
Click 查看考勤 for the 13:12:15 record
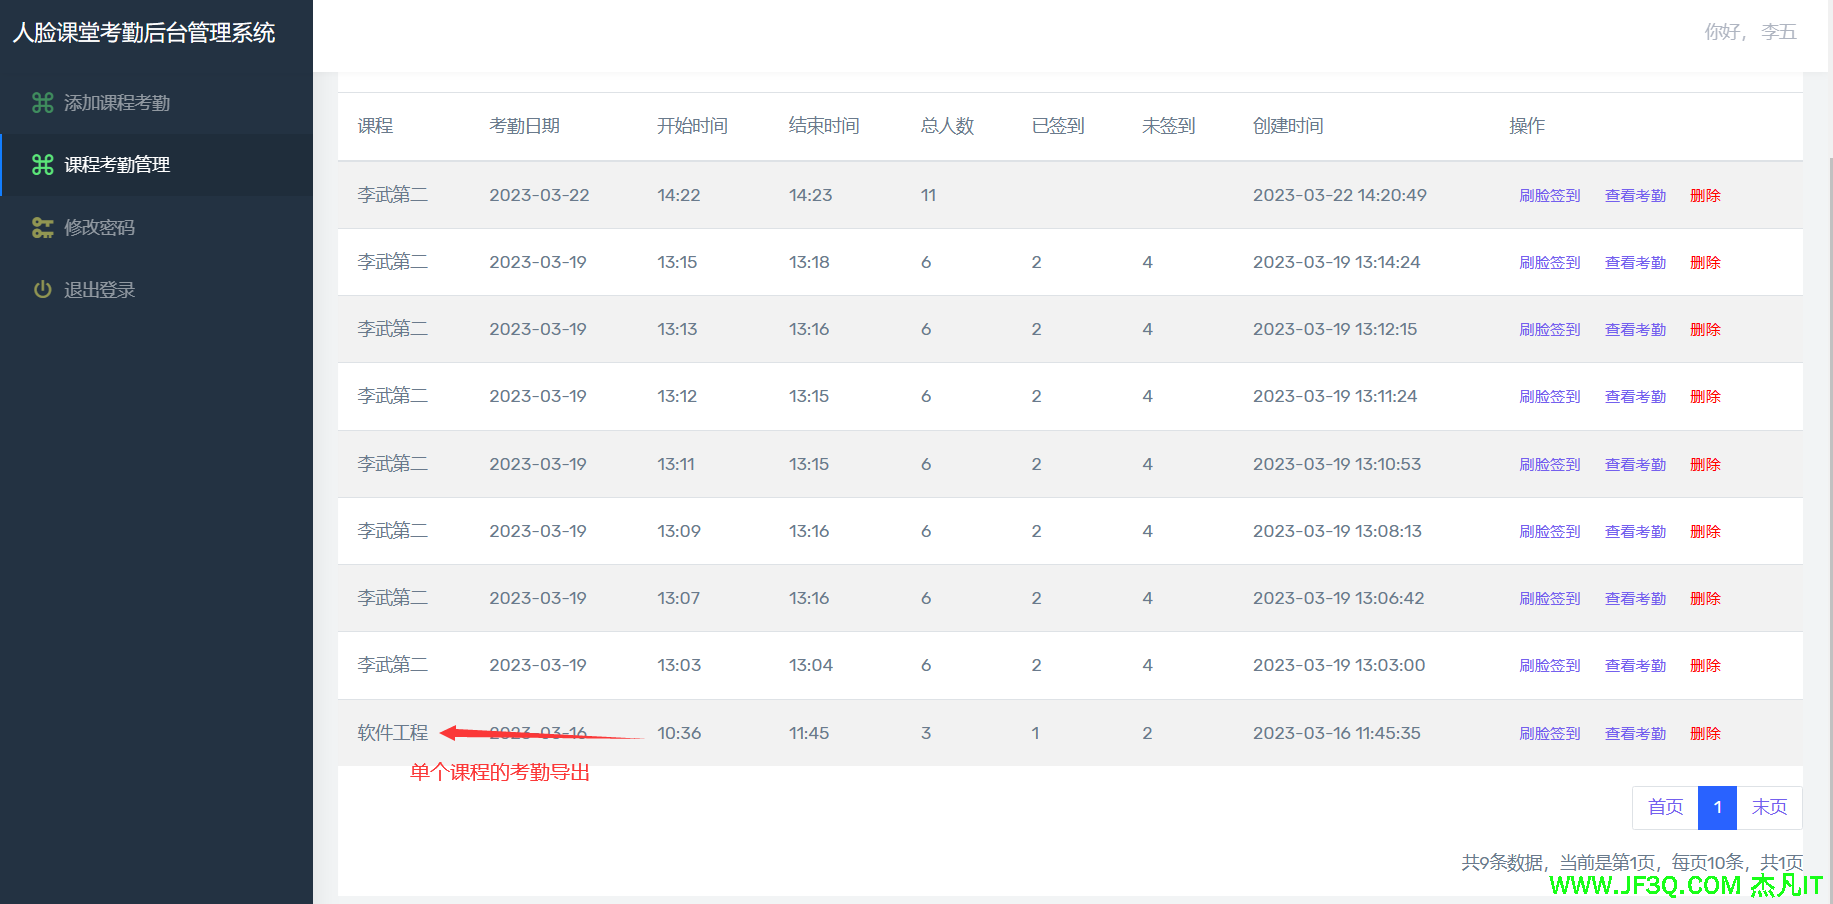(x=1635, y=330)
